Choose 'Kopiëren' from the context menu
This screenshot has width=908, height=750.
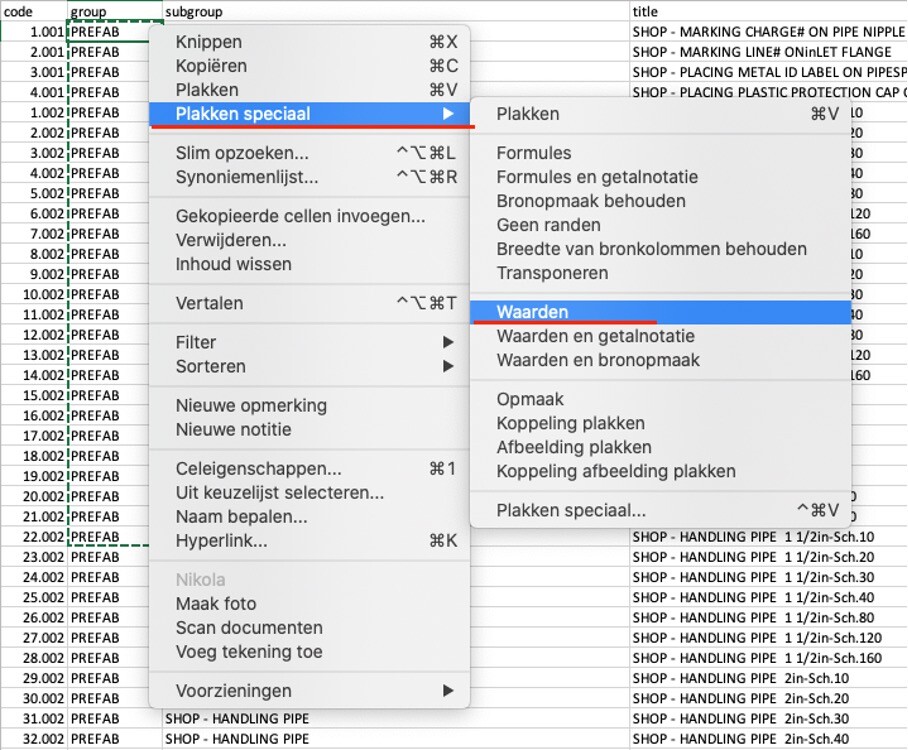click(211, 66)
